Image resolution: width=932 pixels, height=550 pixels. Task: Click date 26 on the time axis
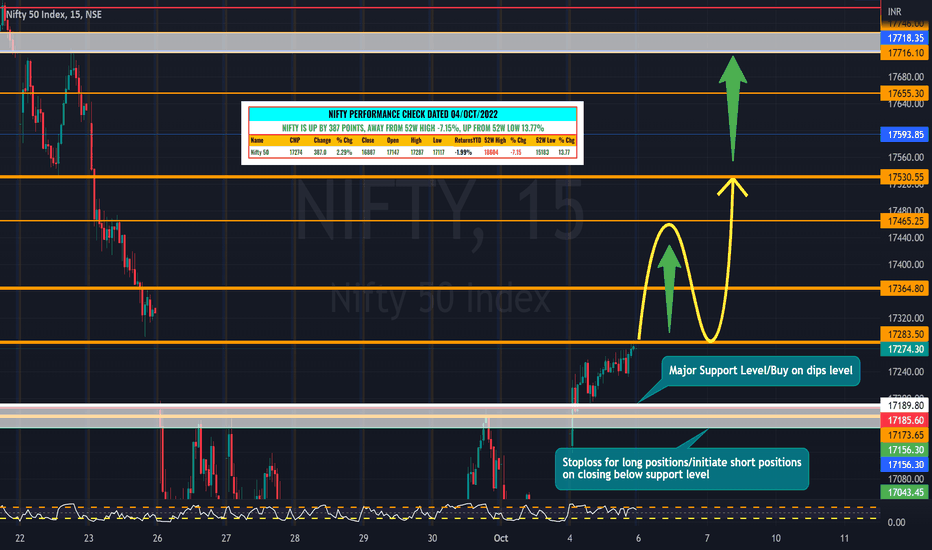pyautogui.click(x=157, y=538)
